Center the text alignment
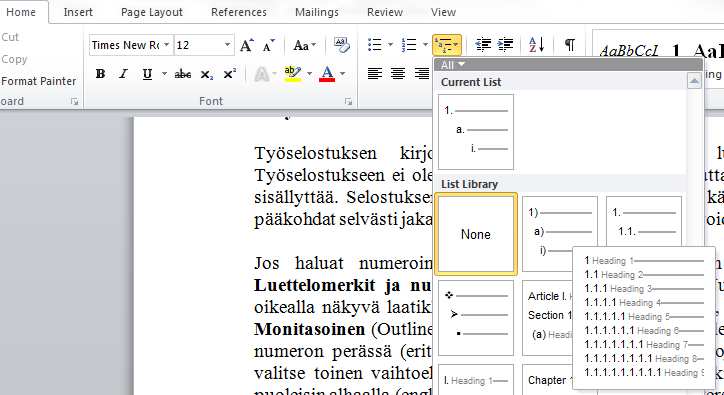This screenshot has height=395, width=724. (x=398, y=73)
